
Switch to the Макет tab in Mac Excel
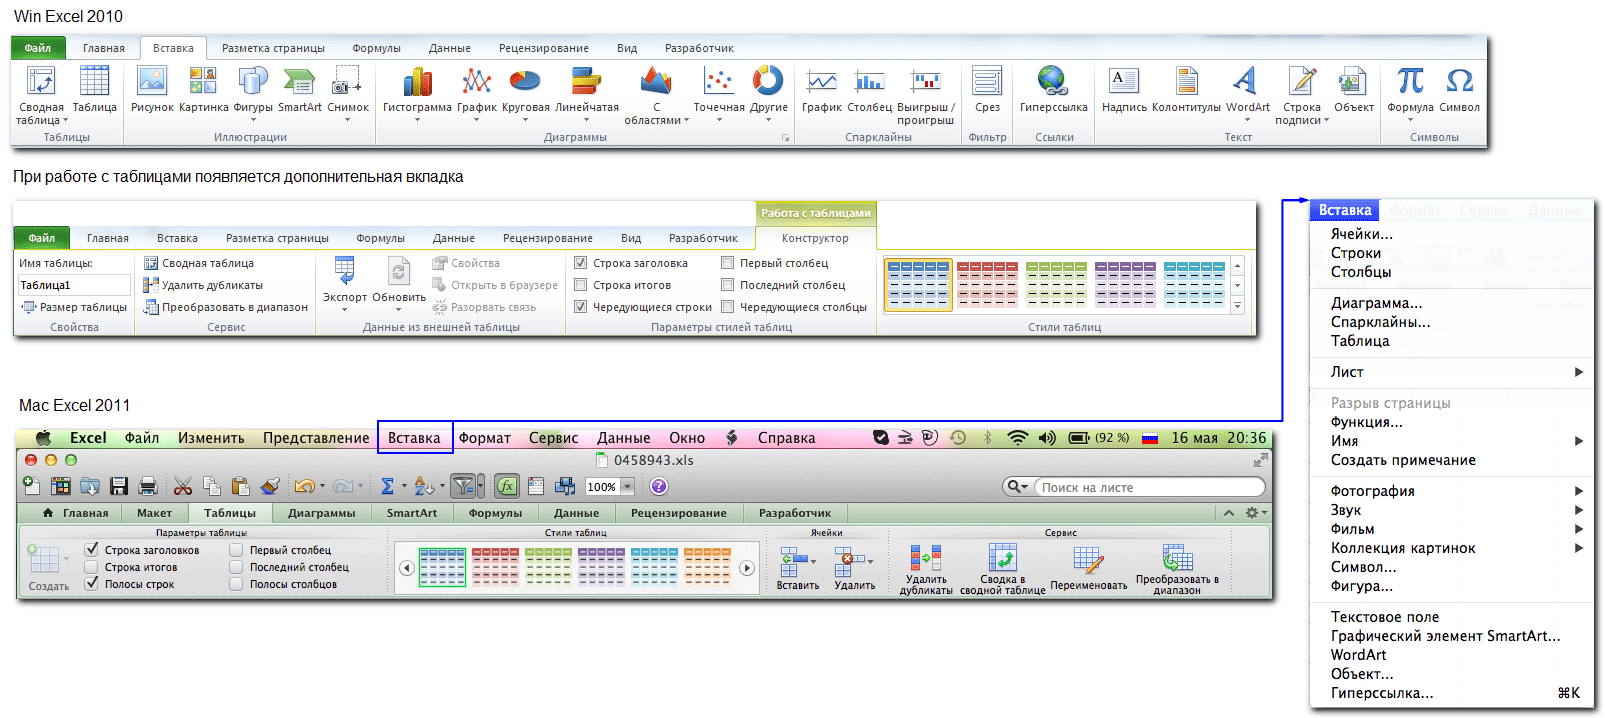pos(154,513)
